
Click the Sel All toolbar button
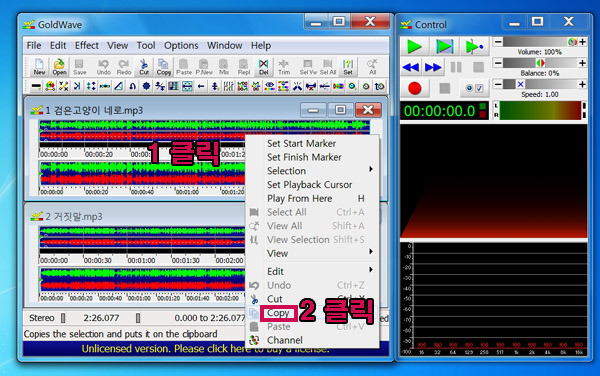point(328,67)
